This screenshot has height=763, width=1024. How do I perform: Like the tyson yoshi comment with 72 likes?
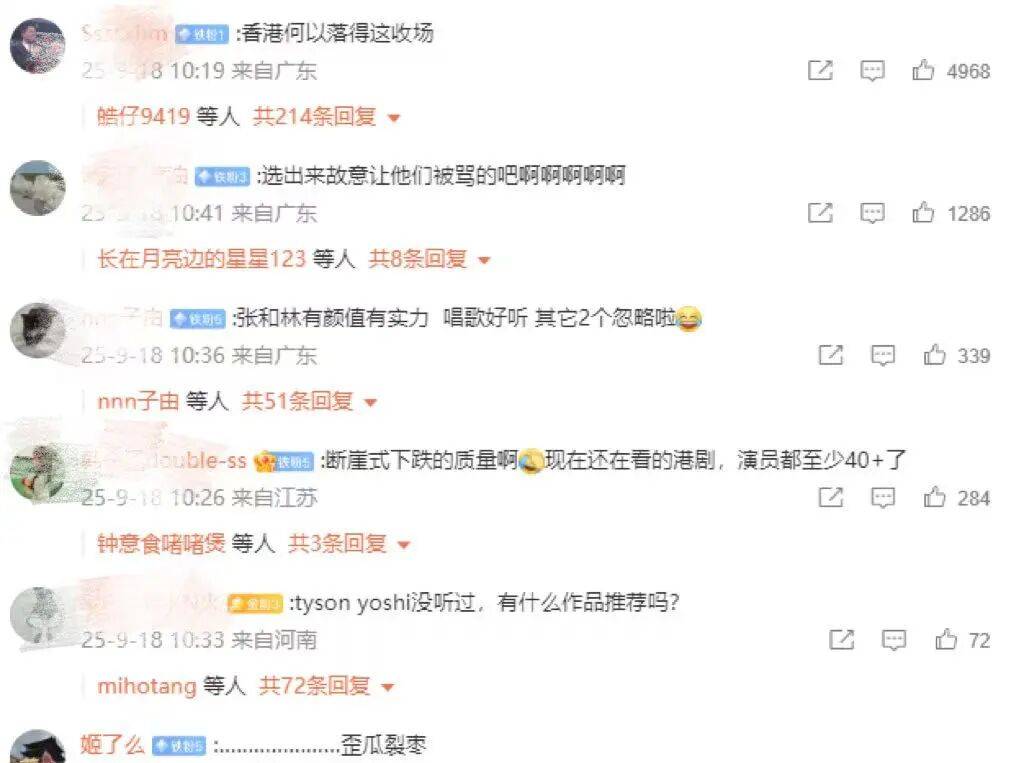[945, 640]
